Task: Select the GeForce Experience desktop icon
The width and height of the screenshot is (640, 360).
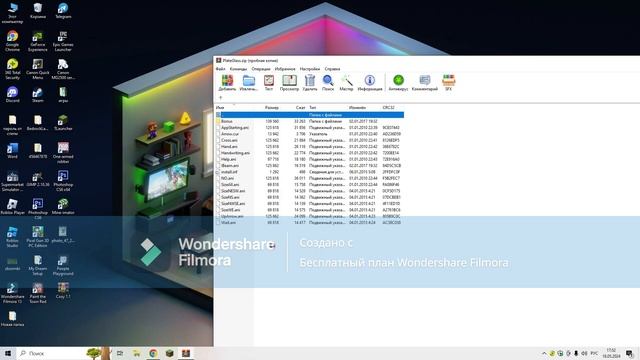Action: (38, 41)
